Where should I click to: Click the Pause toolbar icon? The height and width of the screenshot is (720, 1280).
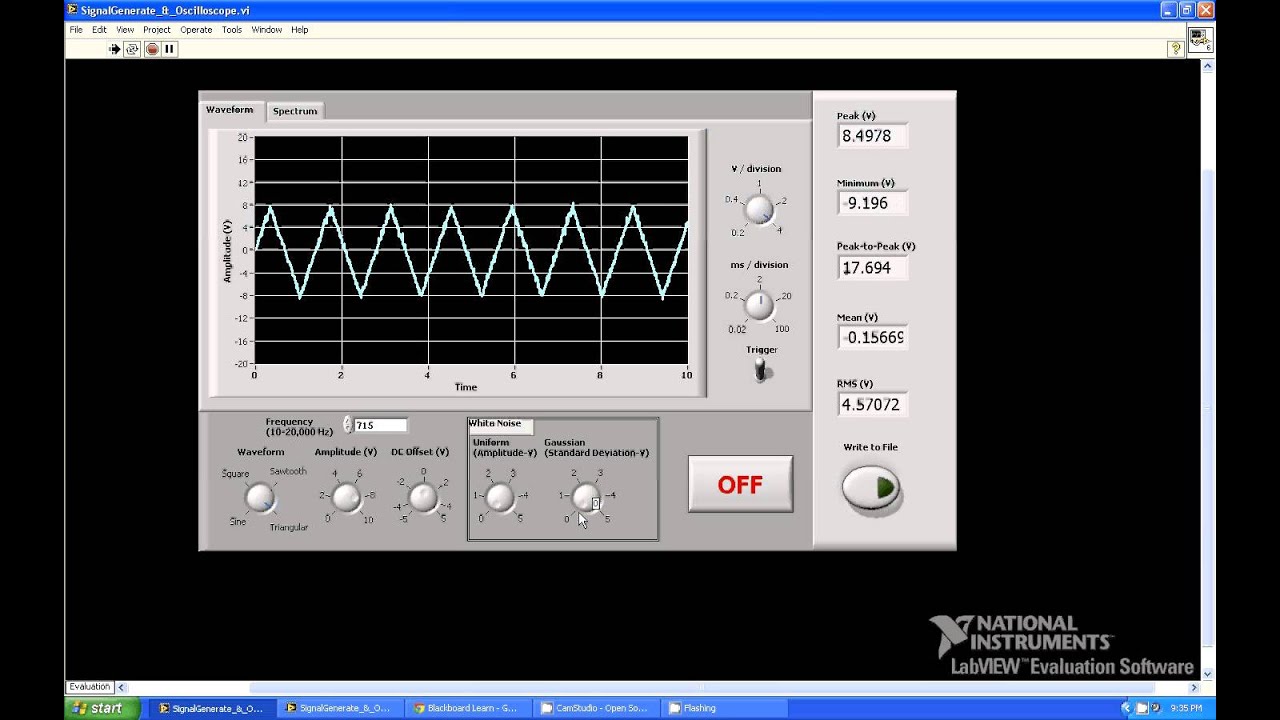click(x=169, y=48)
